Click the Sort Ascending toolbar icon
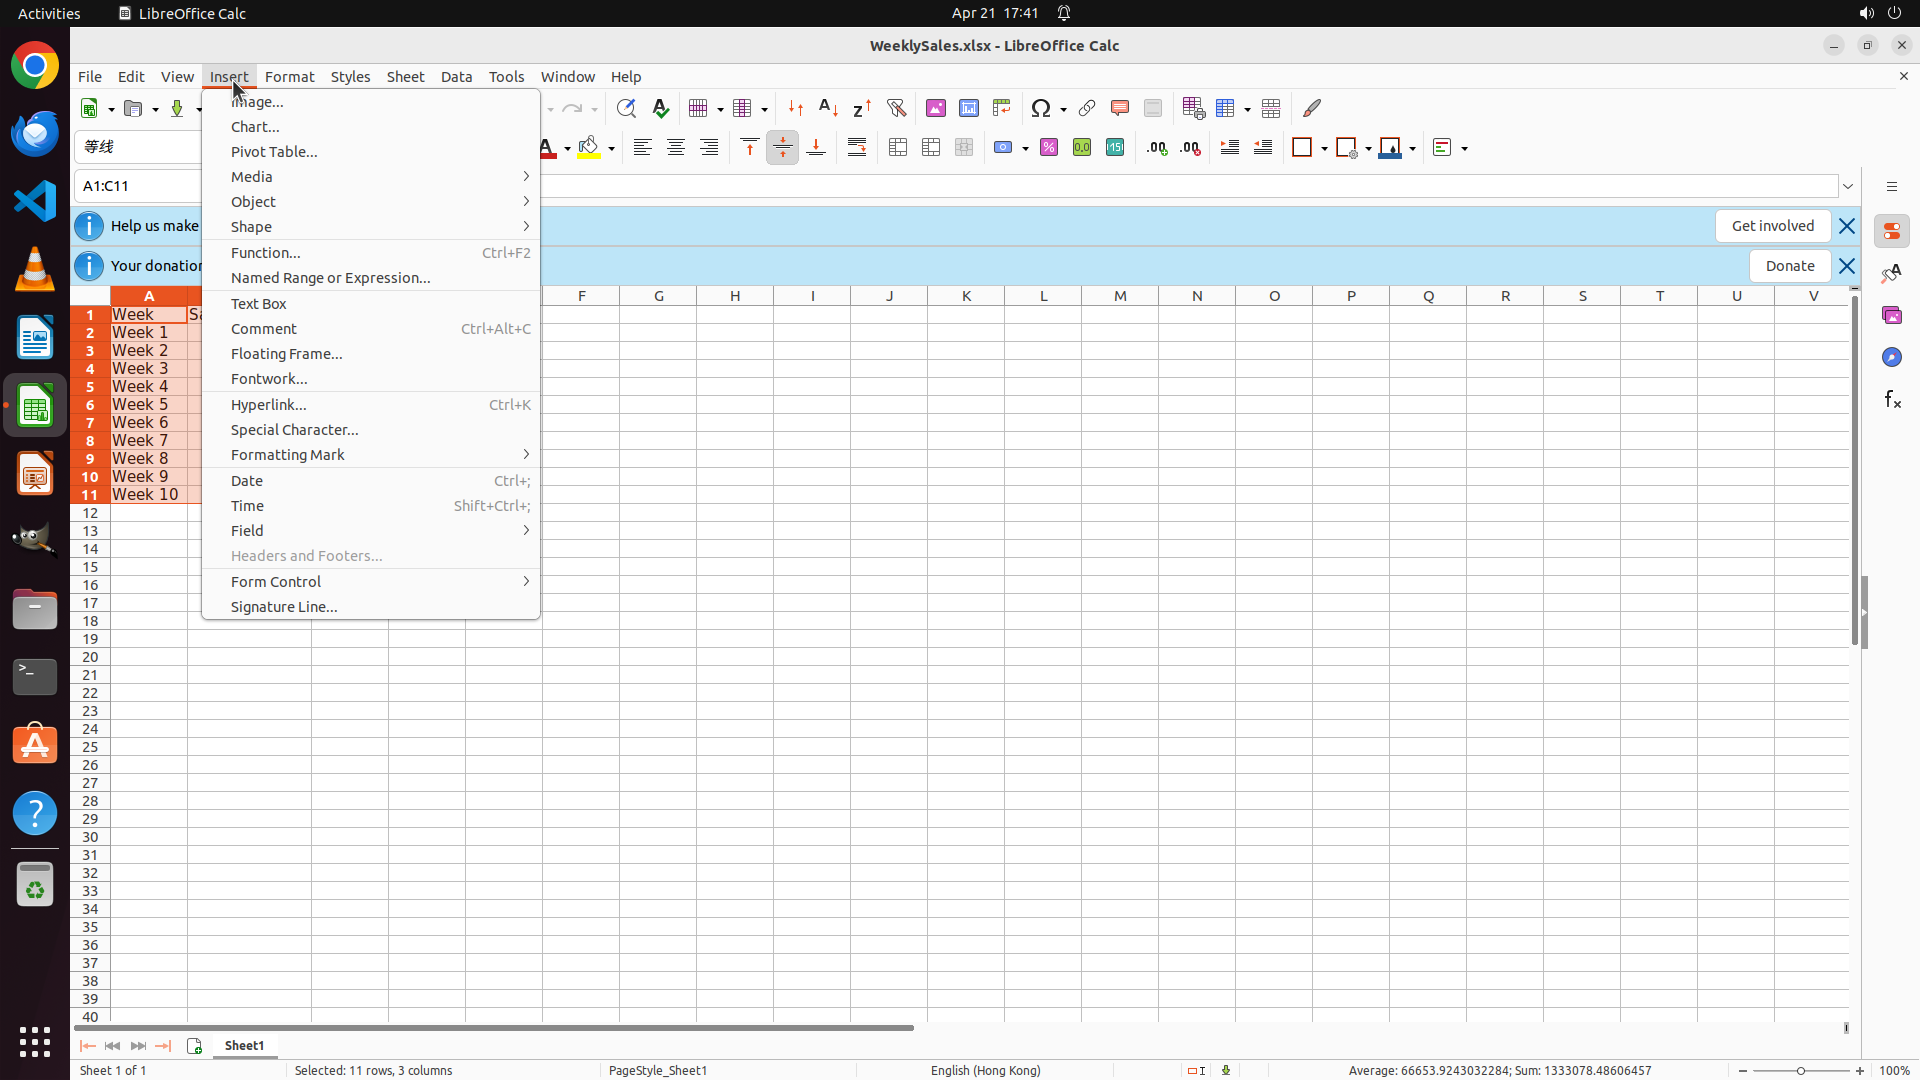Screen dimensions: 1920x1080 828,108
